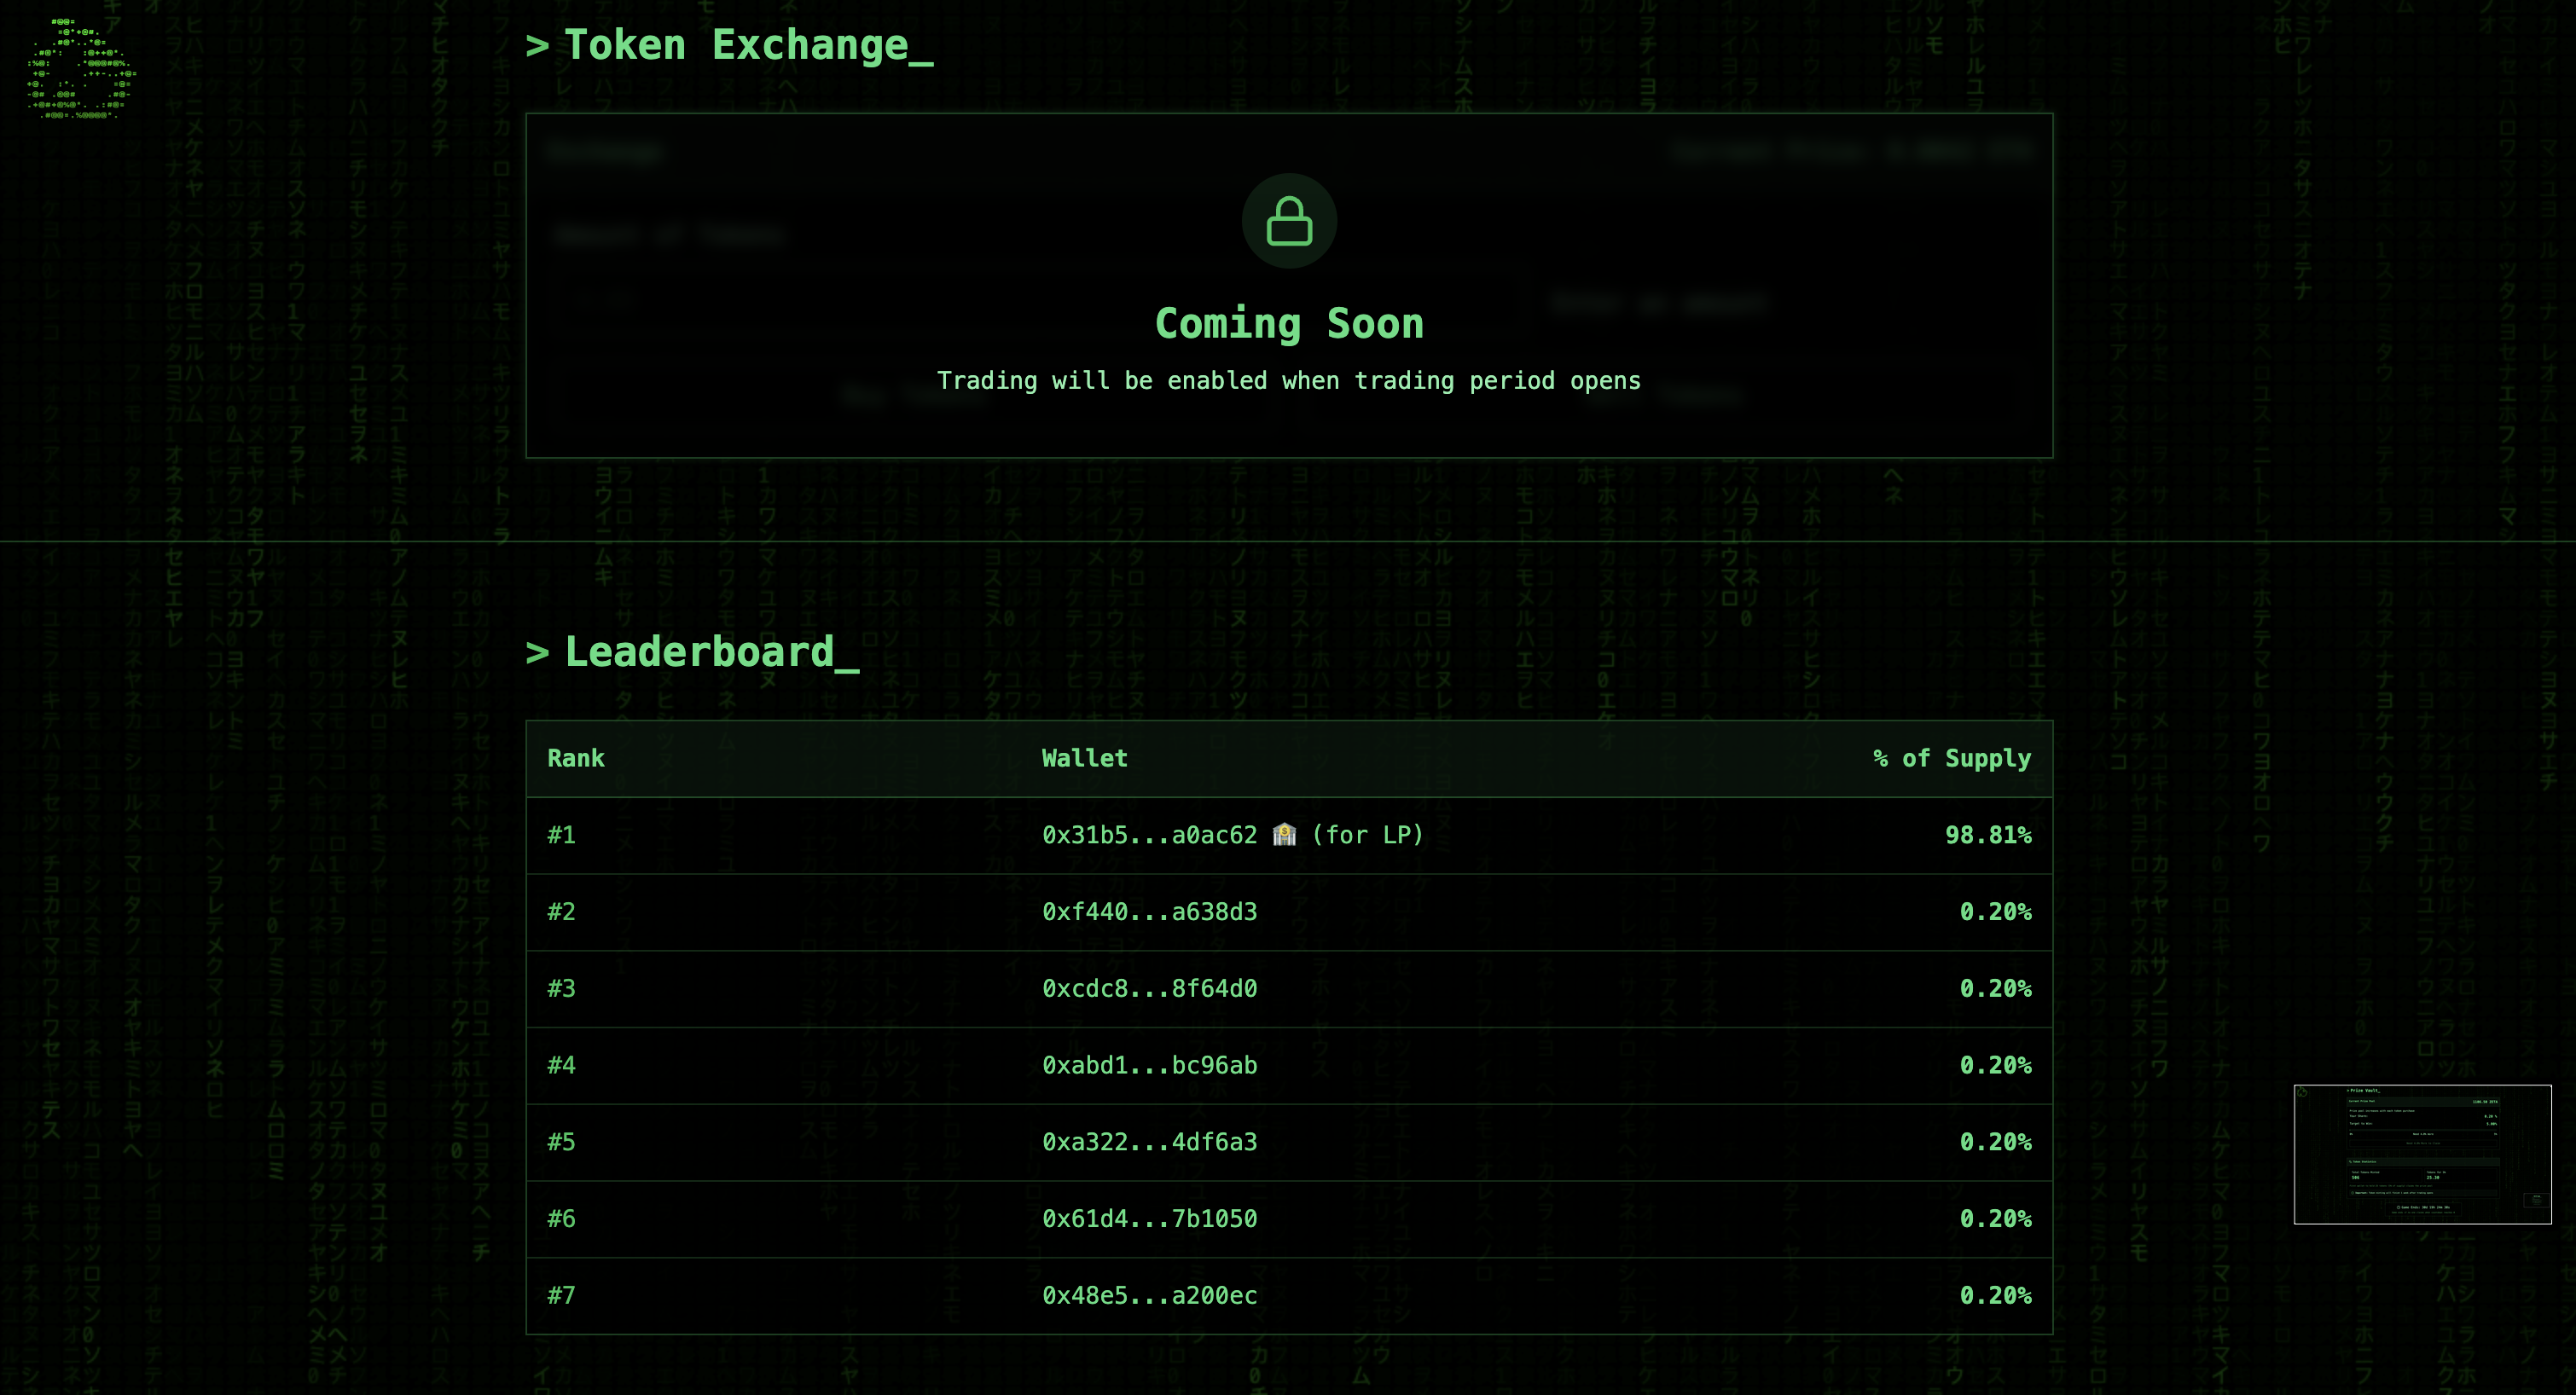Click the 98.81% supply value
Viewport: 2576px width, 1395px height.
coord(1988,835)
